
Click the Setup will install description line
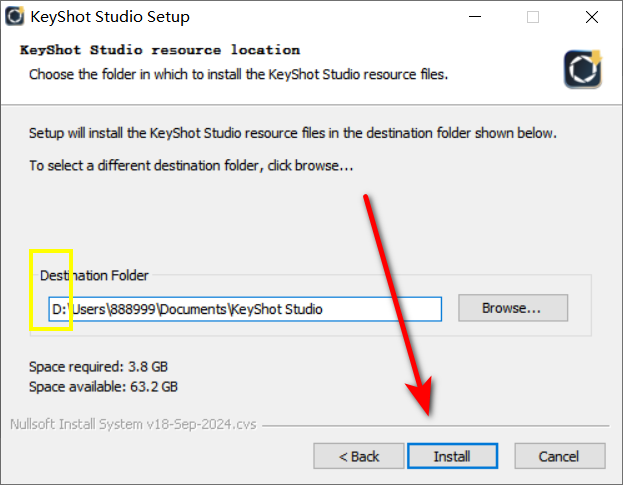(x=293, y=133)
